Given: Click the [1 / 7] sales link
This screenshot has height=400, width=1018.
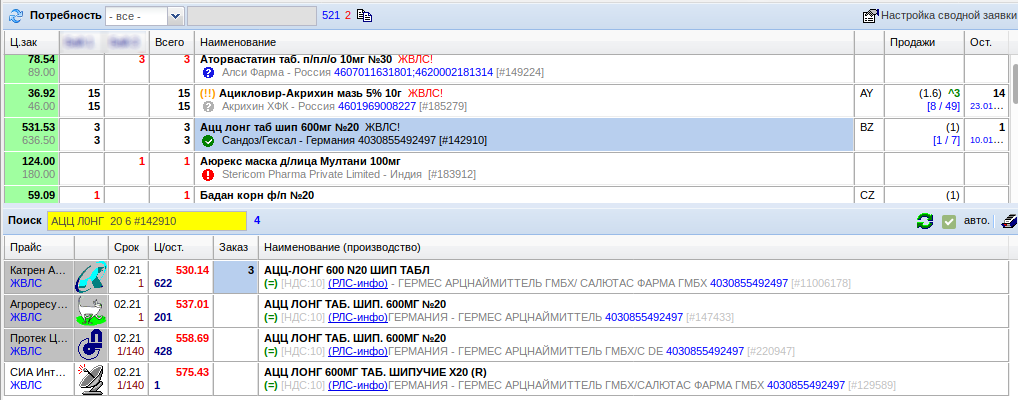Looking at the screenshot, I should tap(946, 140).
